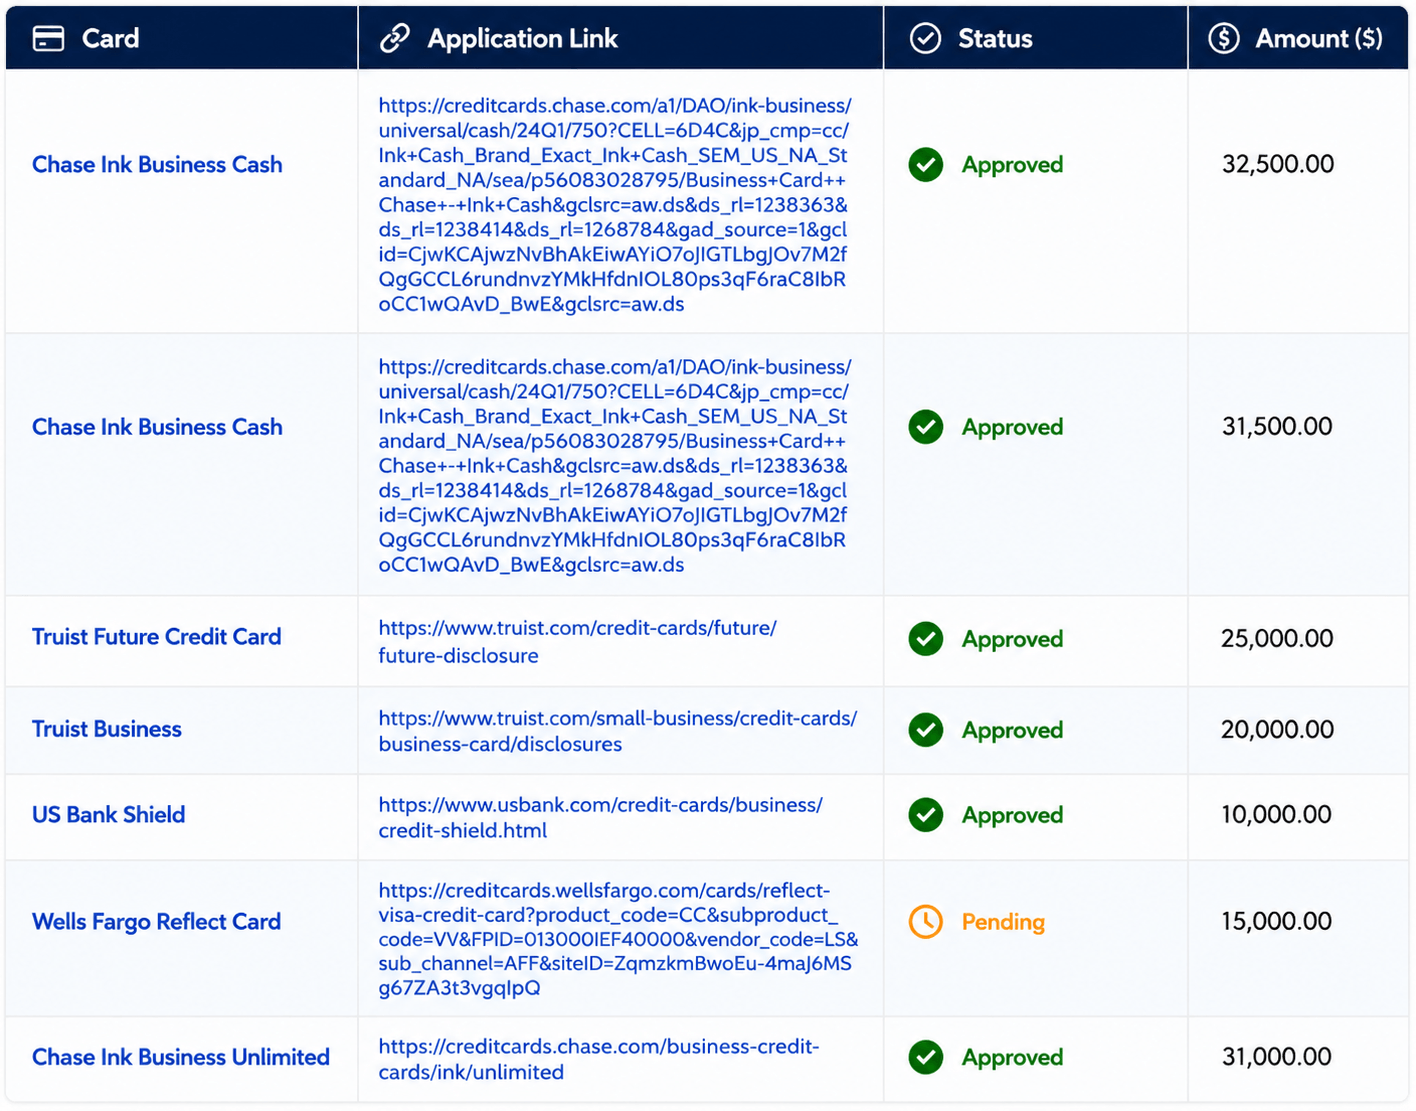Click green check icon in US Bank Shield row
Viewport: 1416px width, 1111px height.
926,815
